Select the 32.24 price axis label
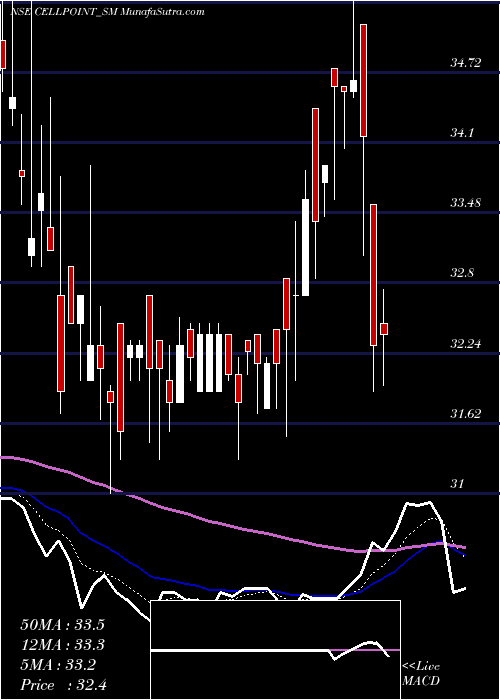The height and width of the screenshot is (700, 500). 466,344
